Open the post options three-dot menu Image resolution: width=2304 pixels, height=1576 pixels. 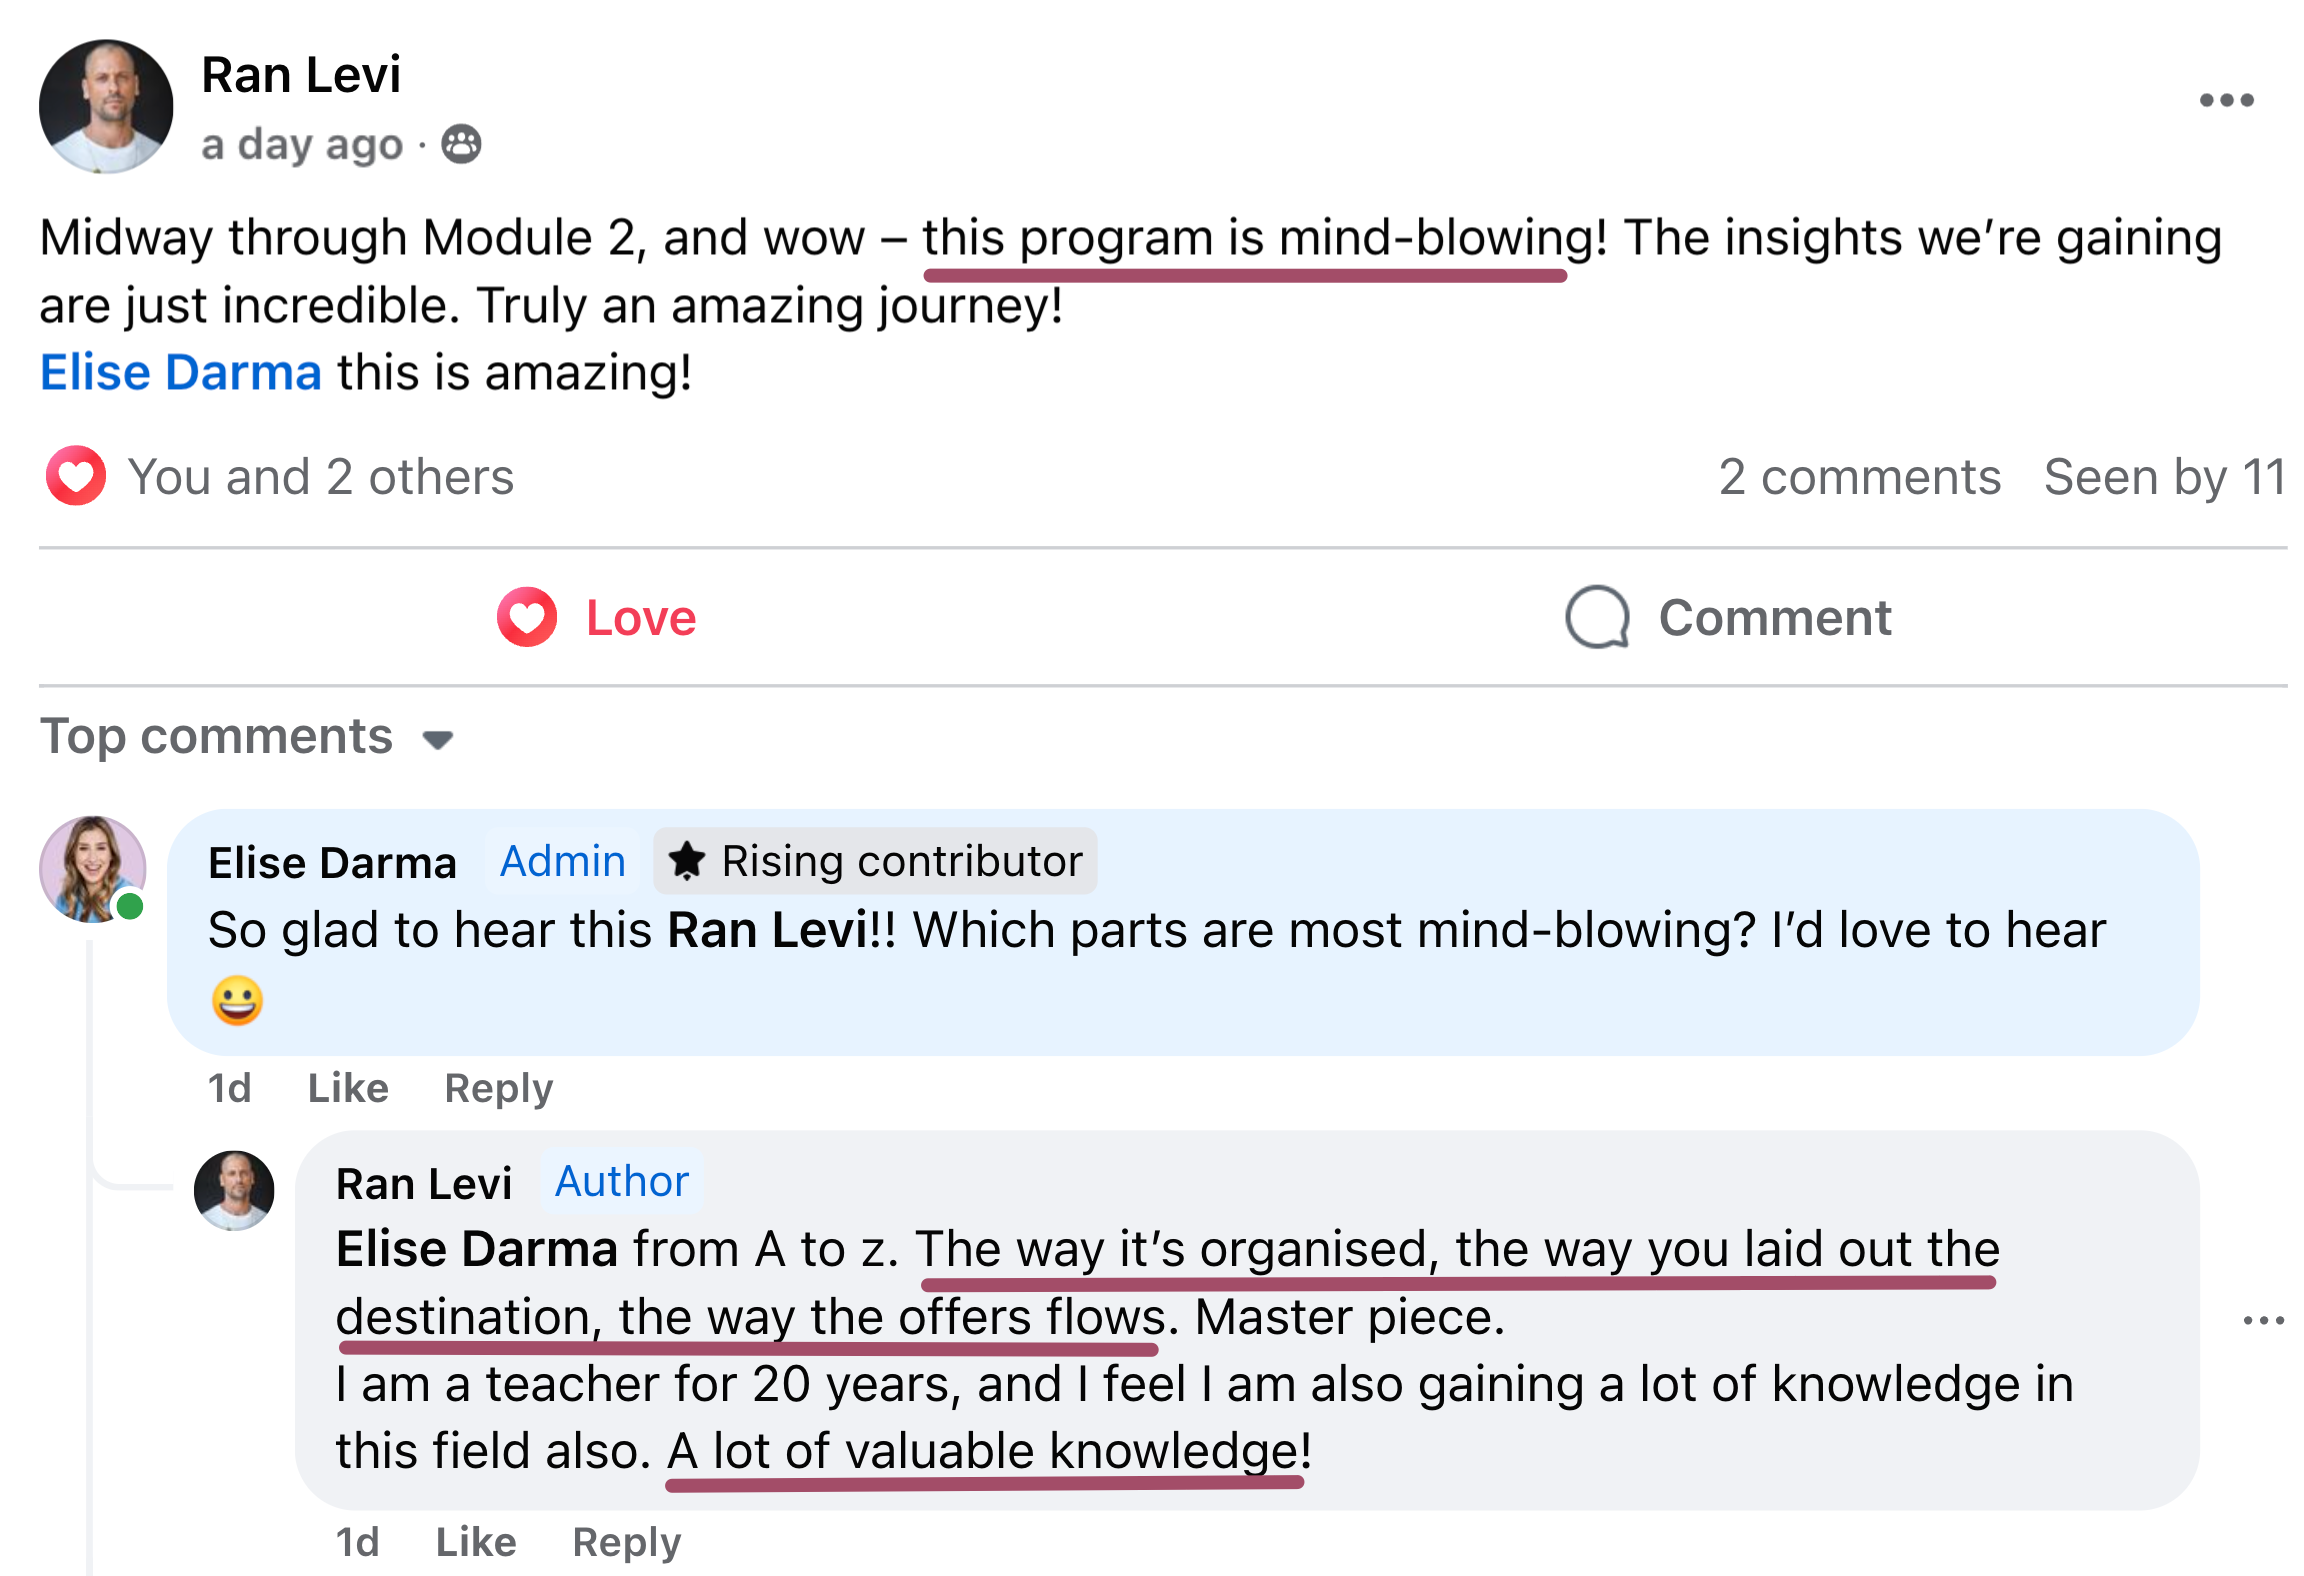(x=2226, y=100)
